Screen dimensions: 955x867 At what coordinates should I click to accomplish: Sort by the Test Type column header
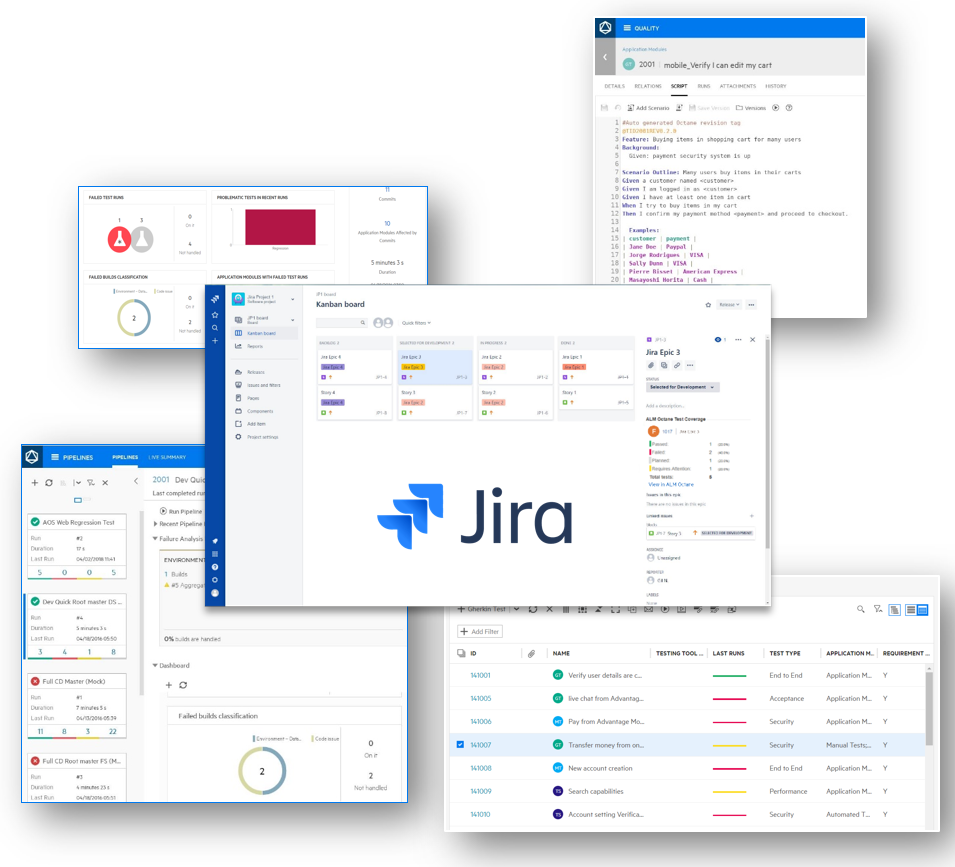[785, 653]
